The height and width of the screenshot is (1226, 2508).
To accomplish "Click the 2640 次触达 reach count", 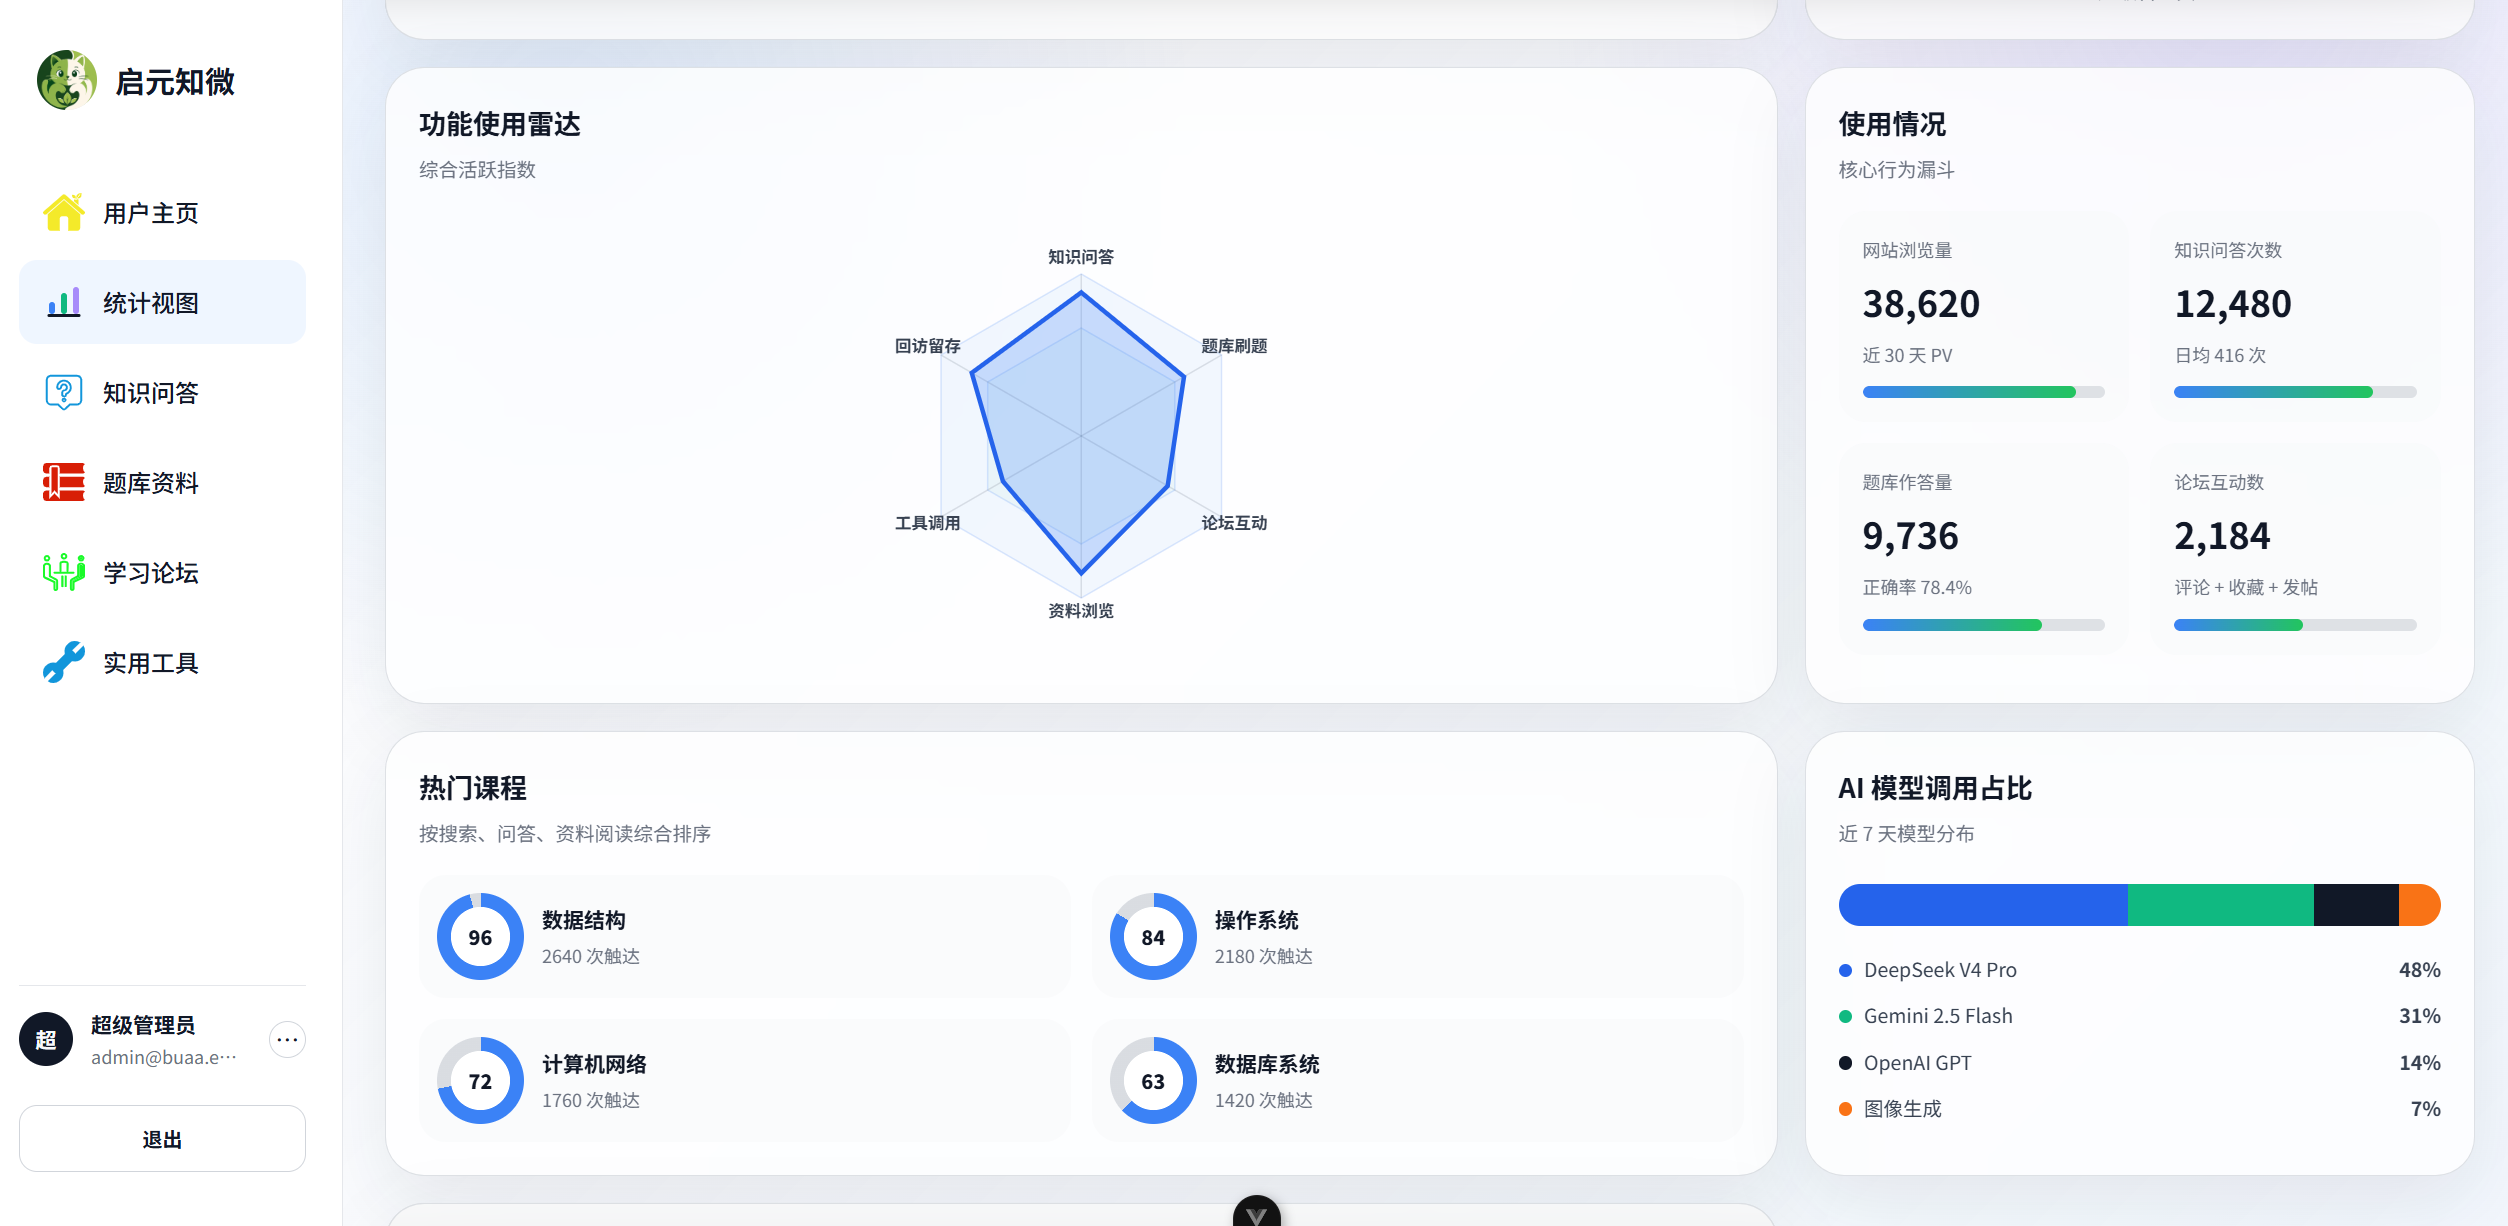I will (591, 956).
